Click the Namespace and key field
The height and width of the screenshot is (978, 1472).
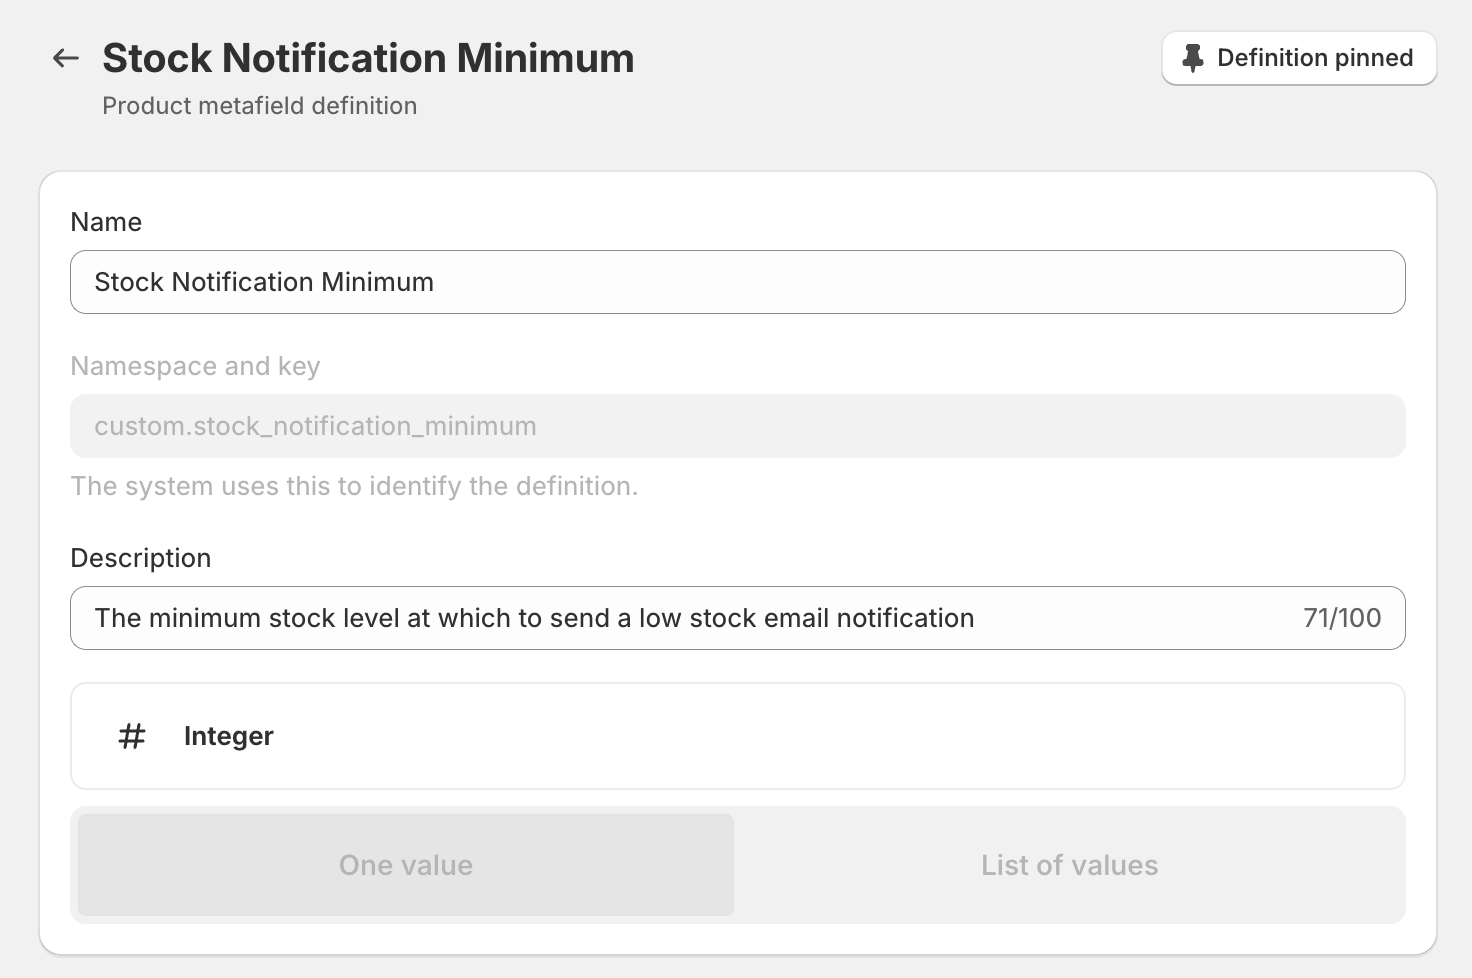click(738, 426)
